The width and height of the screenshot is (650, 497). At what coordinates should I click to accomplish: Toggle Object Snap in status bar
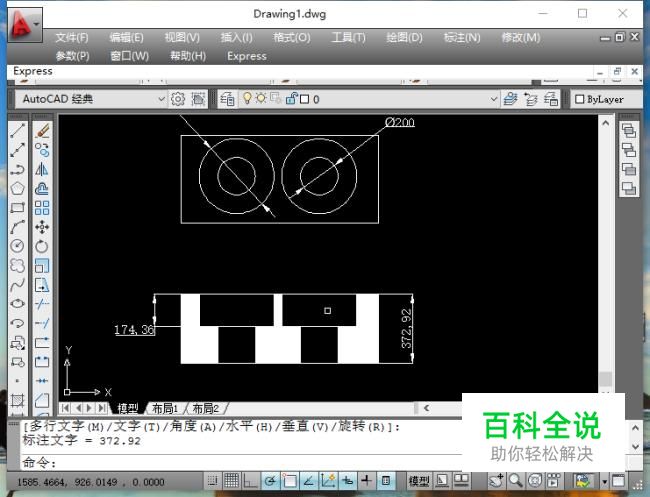289,481
